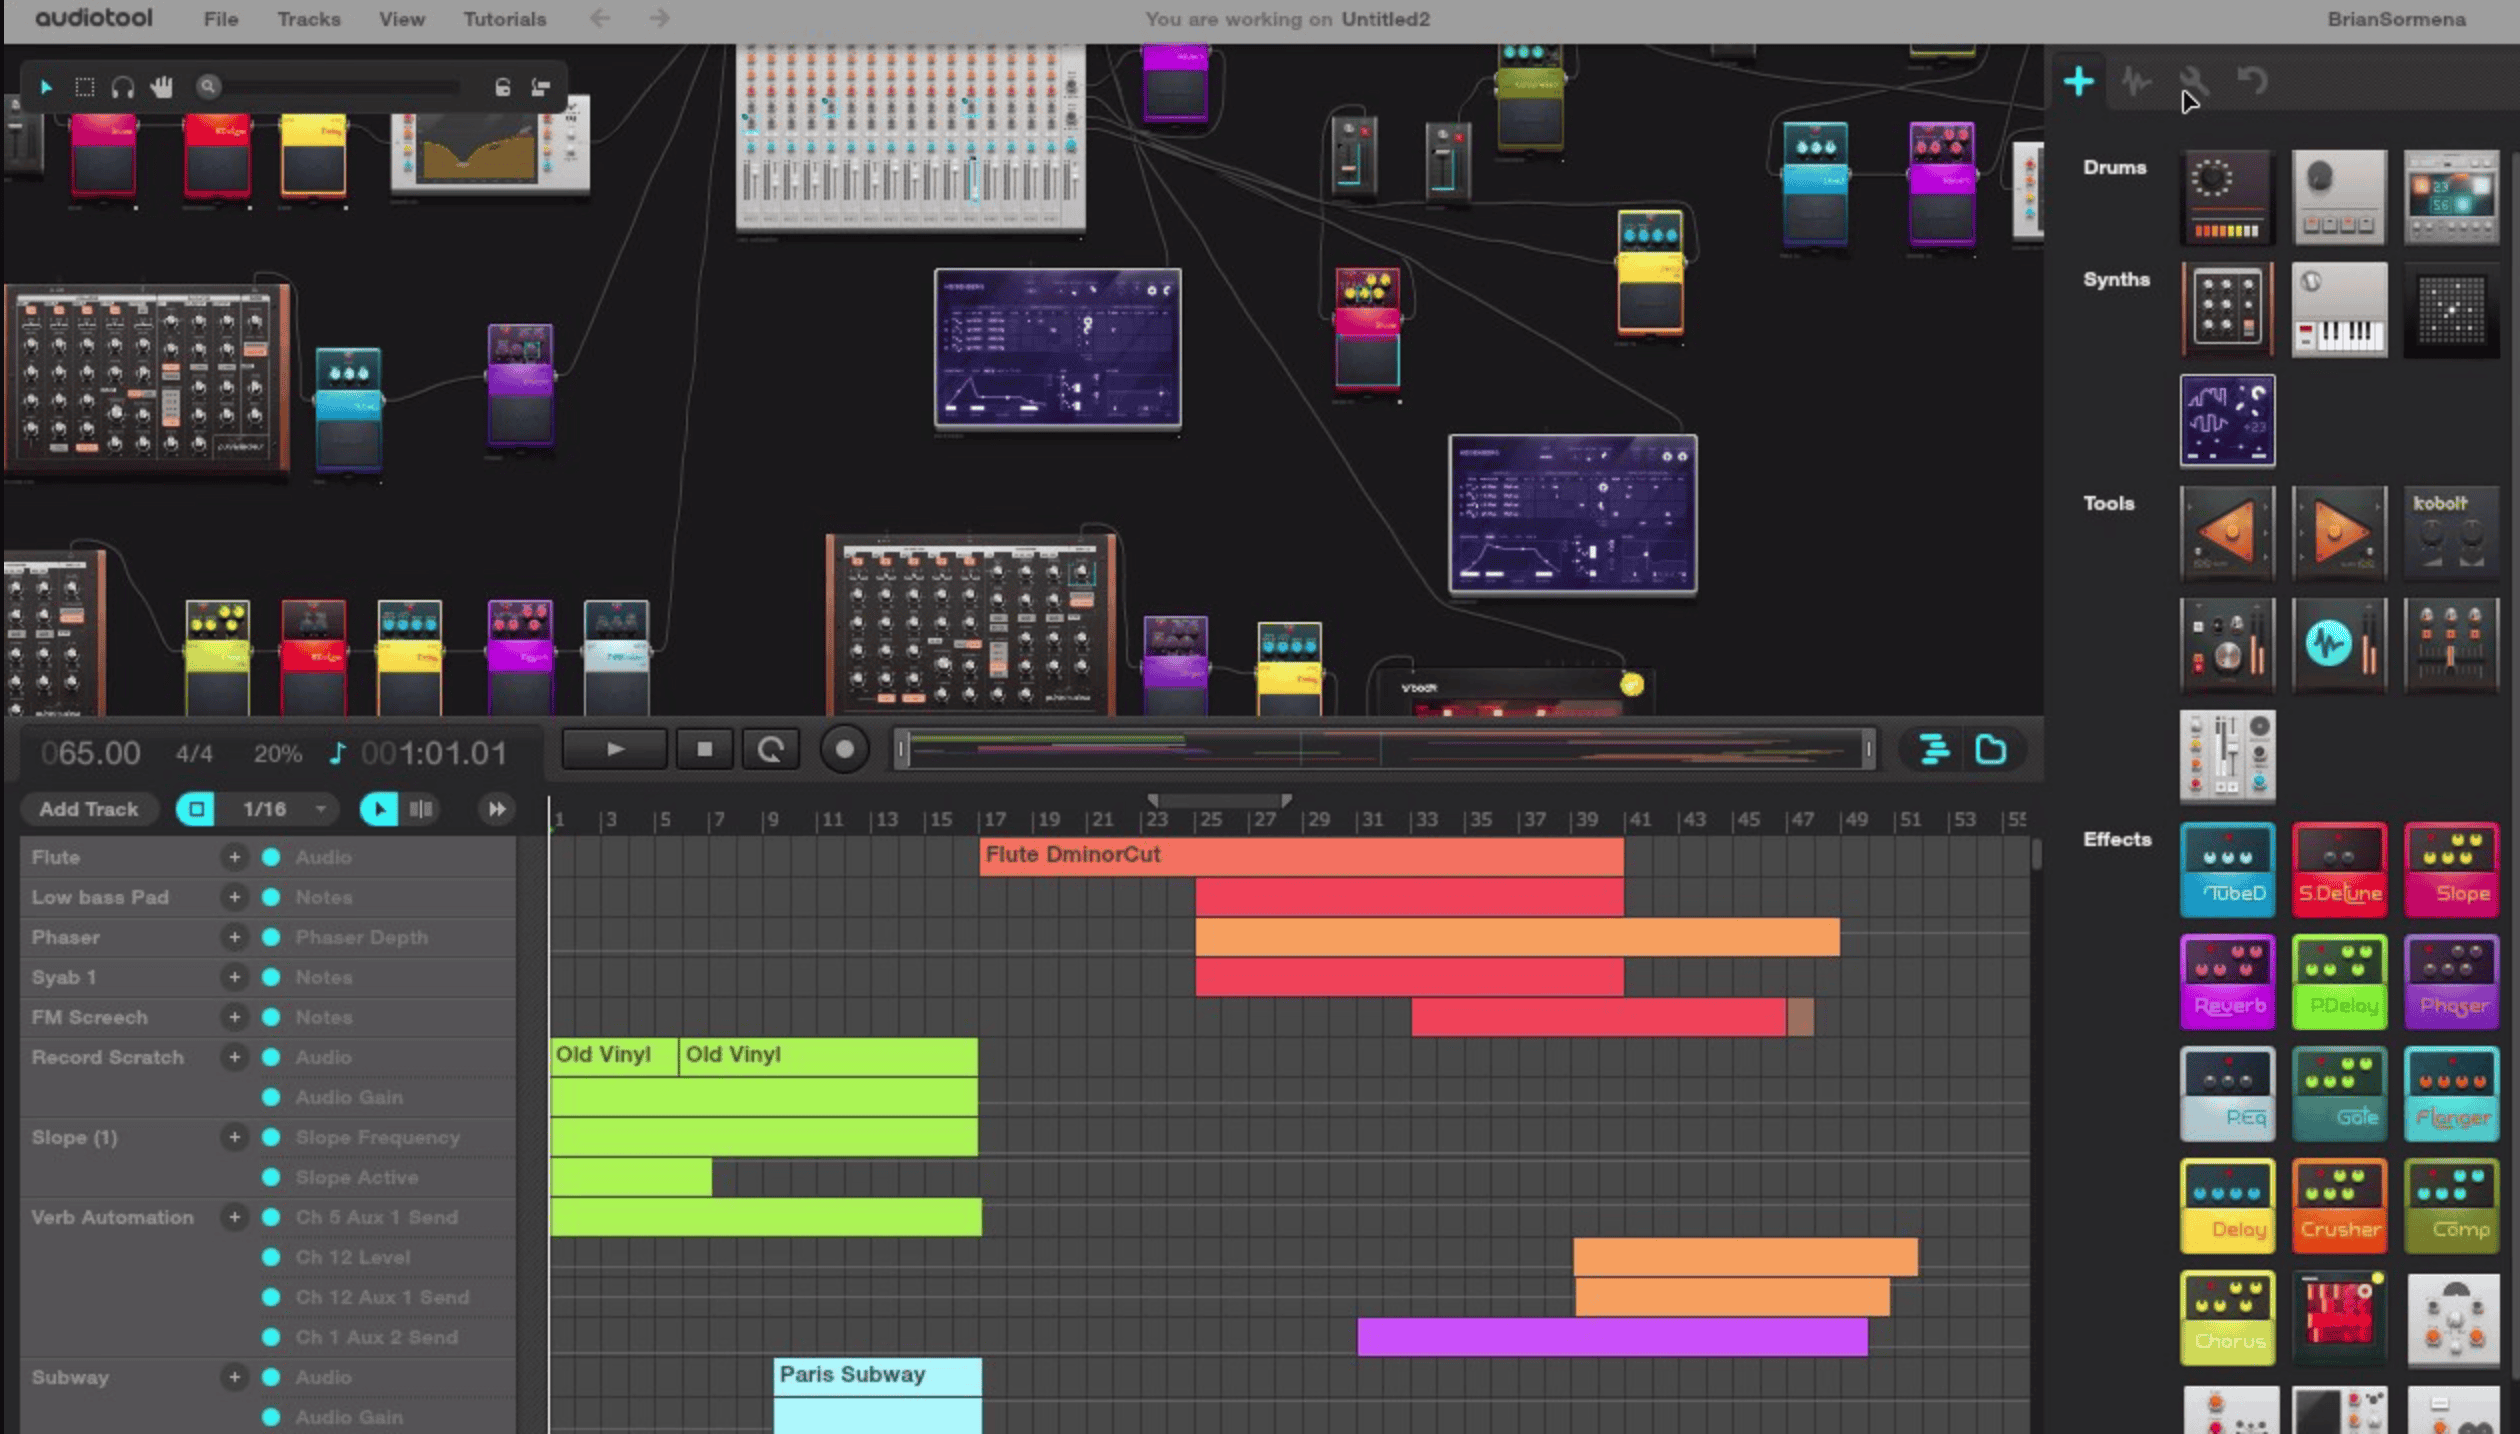Viewport: 2520px width, 1434px height.
Task: Add the Flanger effect pedal
Action: (2451, 1093)
